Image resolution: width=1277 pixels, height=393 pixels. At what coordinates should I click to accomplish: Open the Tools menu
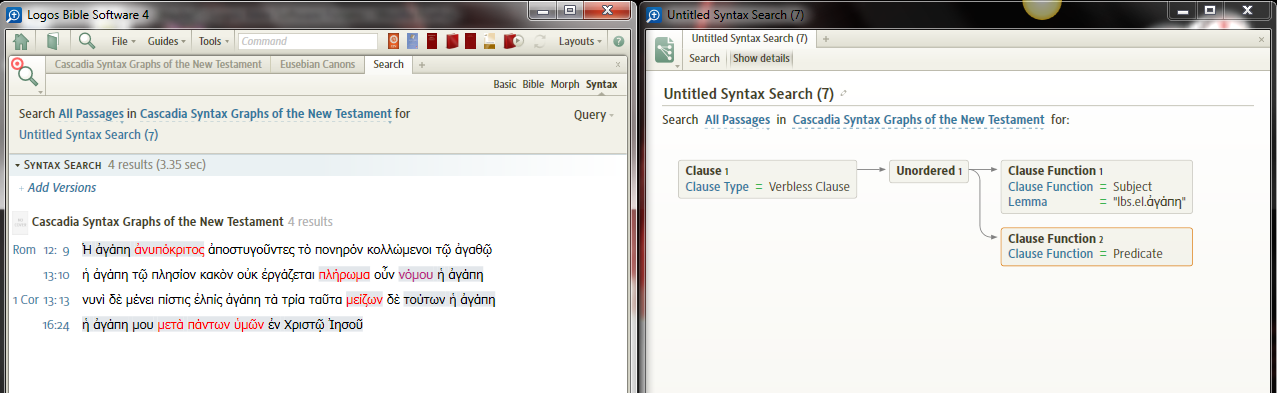click(213, 41)
